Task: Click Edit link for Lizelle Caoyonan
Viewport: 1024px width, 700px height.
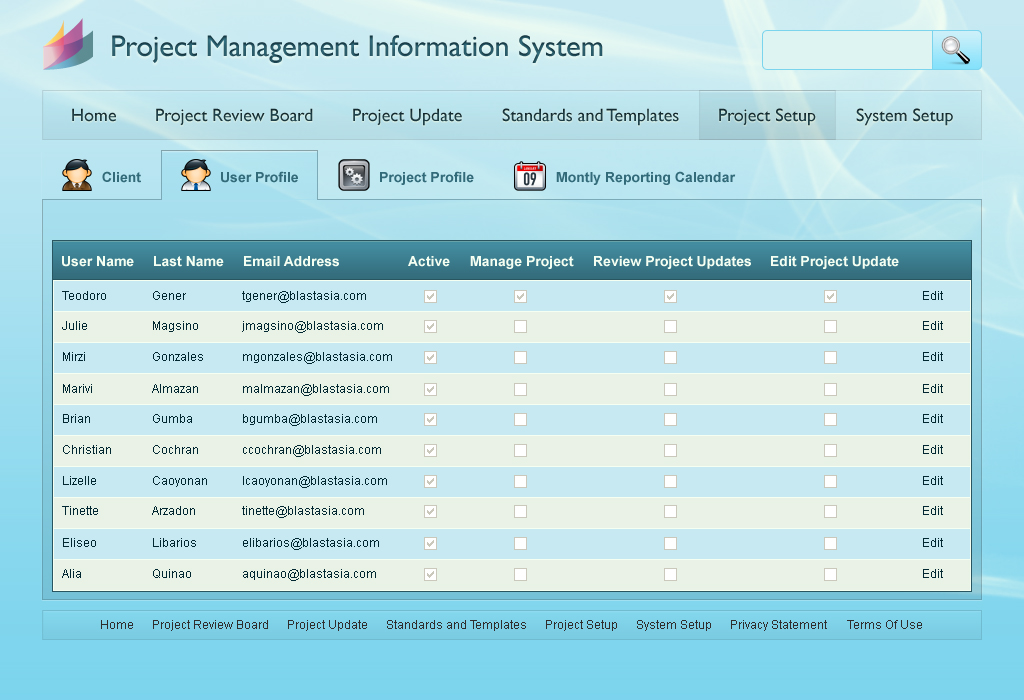Action: [933, 481]
